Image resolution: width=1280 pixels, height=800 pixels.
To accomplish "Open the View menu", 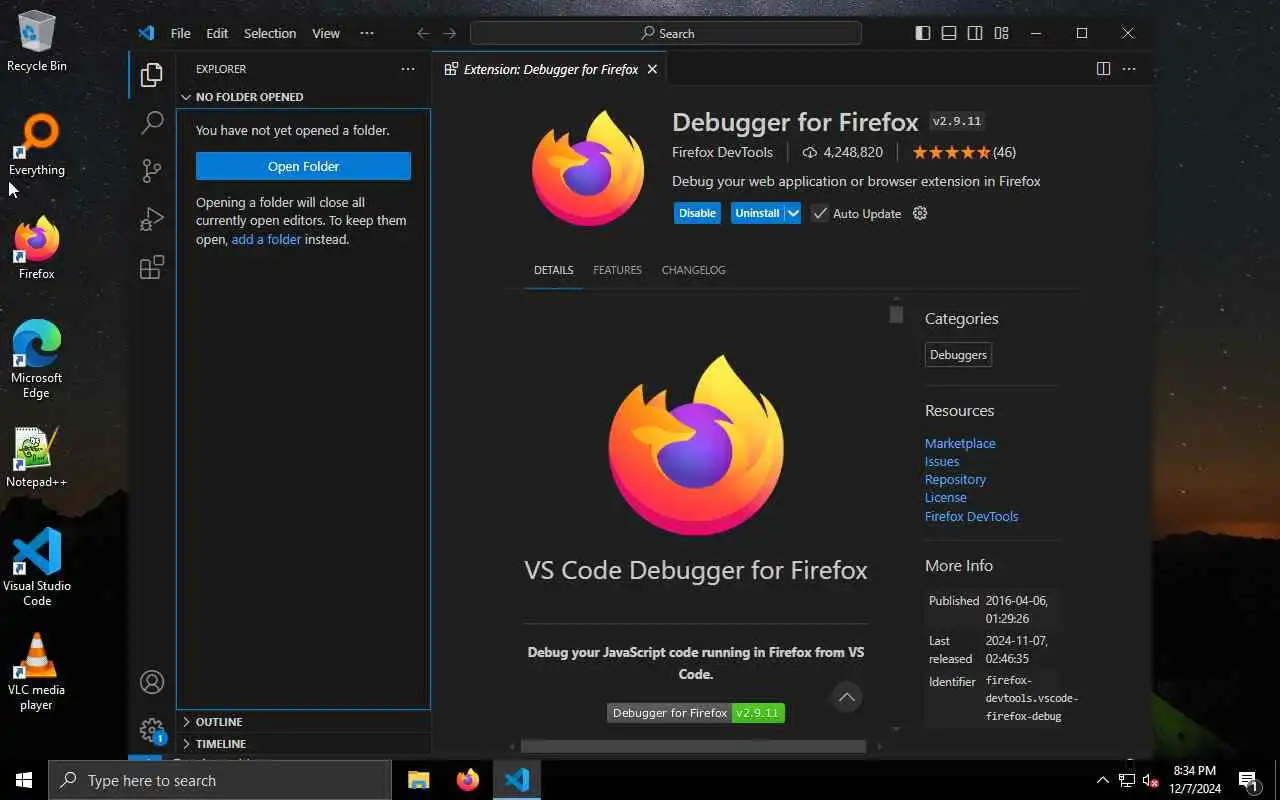I will (326, 33).
